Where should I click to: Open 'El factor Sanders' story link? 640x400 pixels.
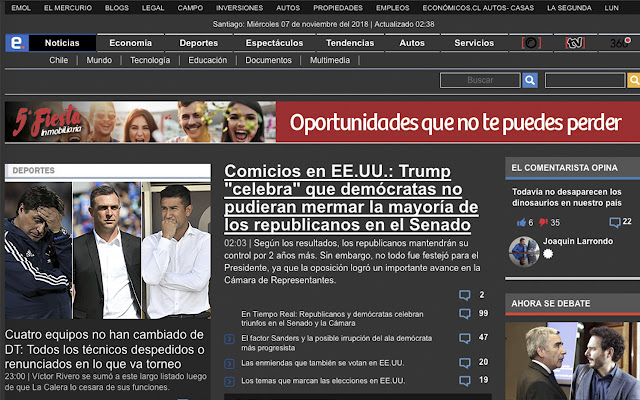[337, 343]
